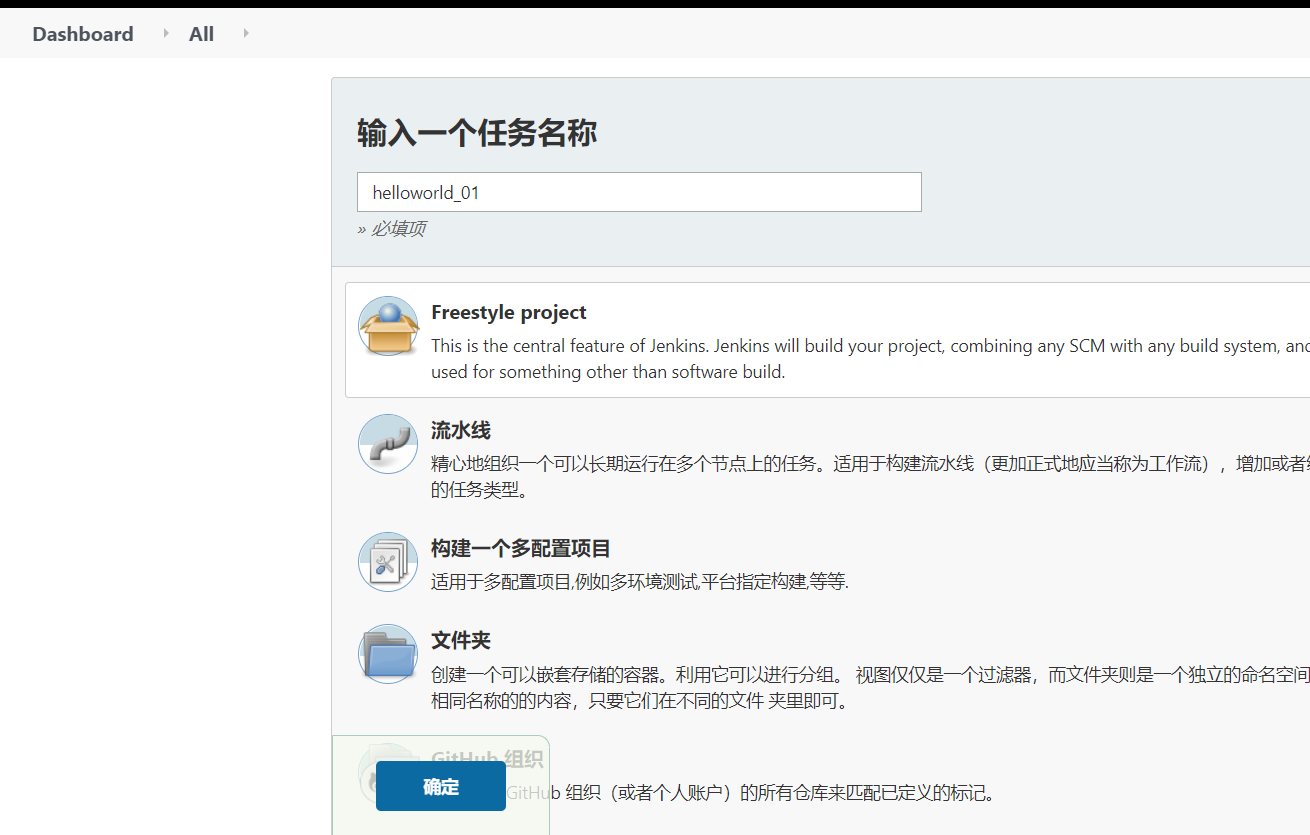Viewport: 1310px width, 835px height.
Task: Click the 文件夹 folder icon
Action: click(388, 654)
